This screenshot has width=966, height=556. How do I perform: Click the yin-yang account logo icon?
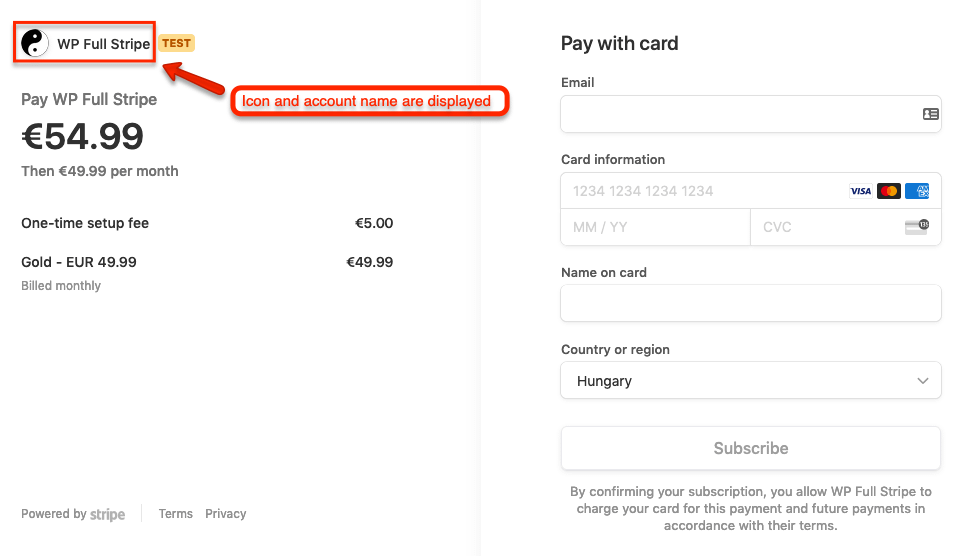pos(35,43)
